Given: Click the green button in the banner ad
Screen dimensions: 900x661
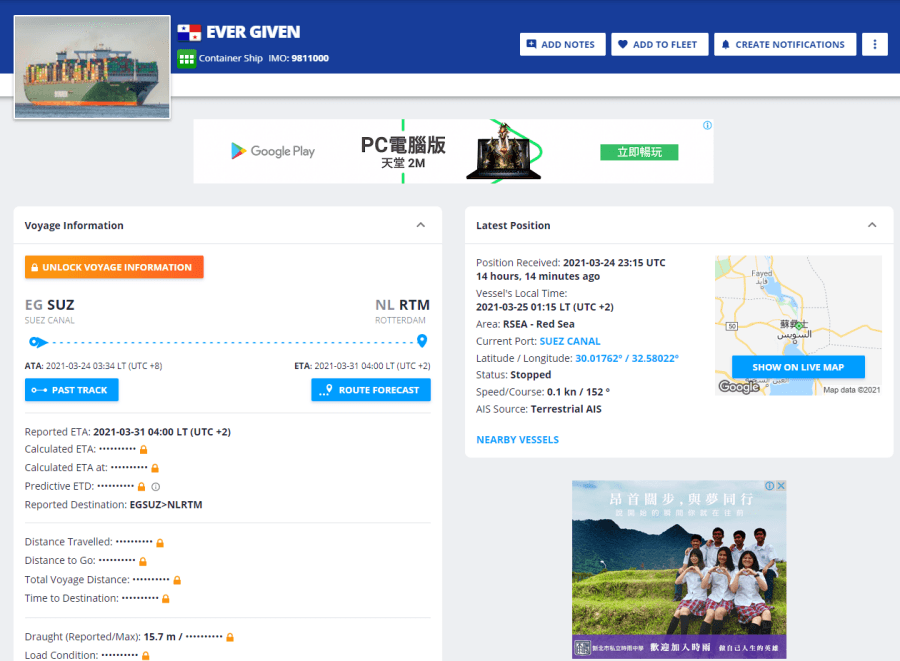Looking at the screenshot, I should tap(639, 152).
